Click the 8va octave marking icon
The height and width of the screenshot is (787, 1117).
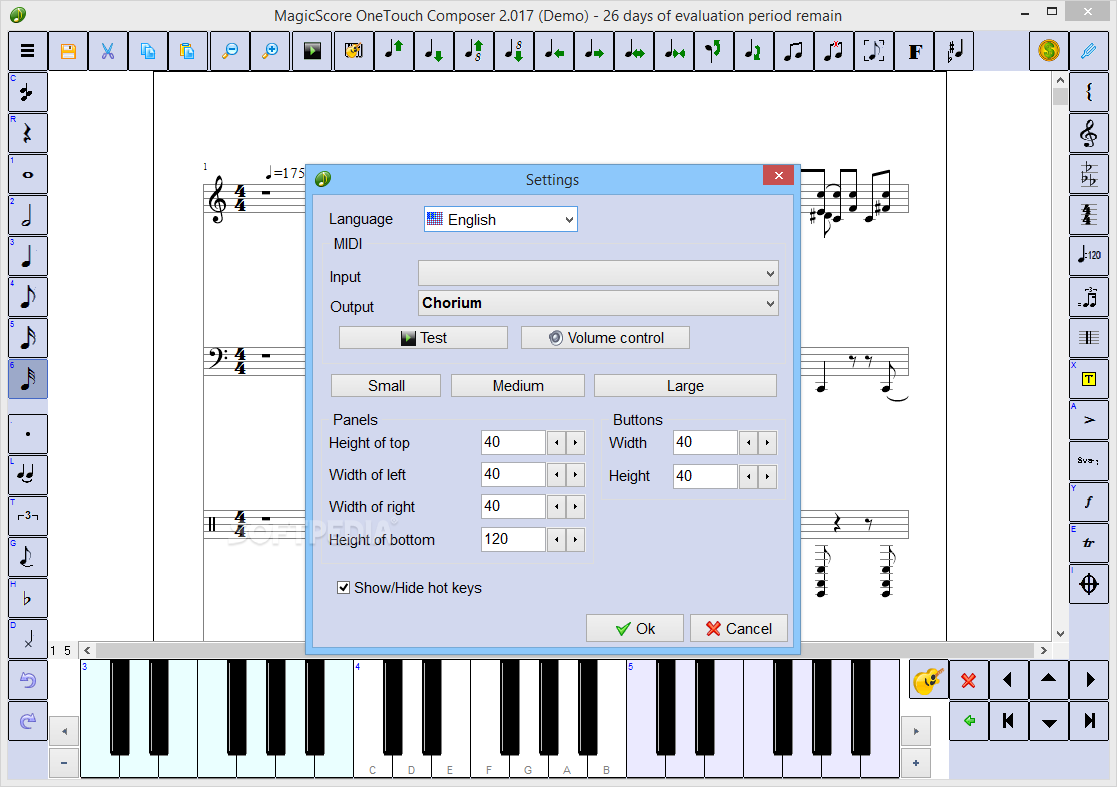[x=1089, y=461]
